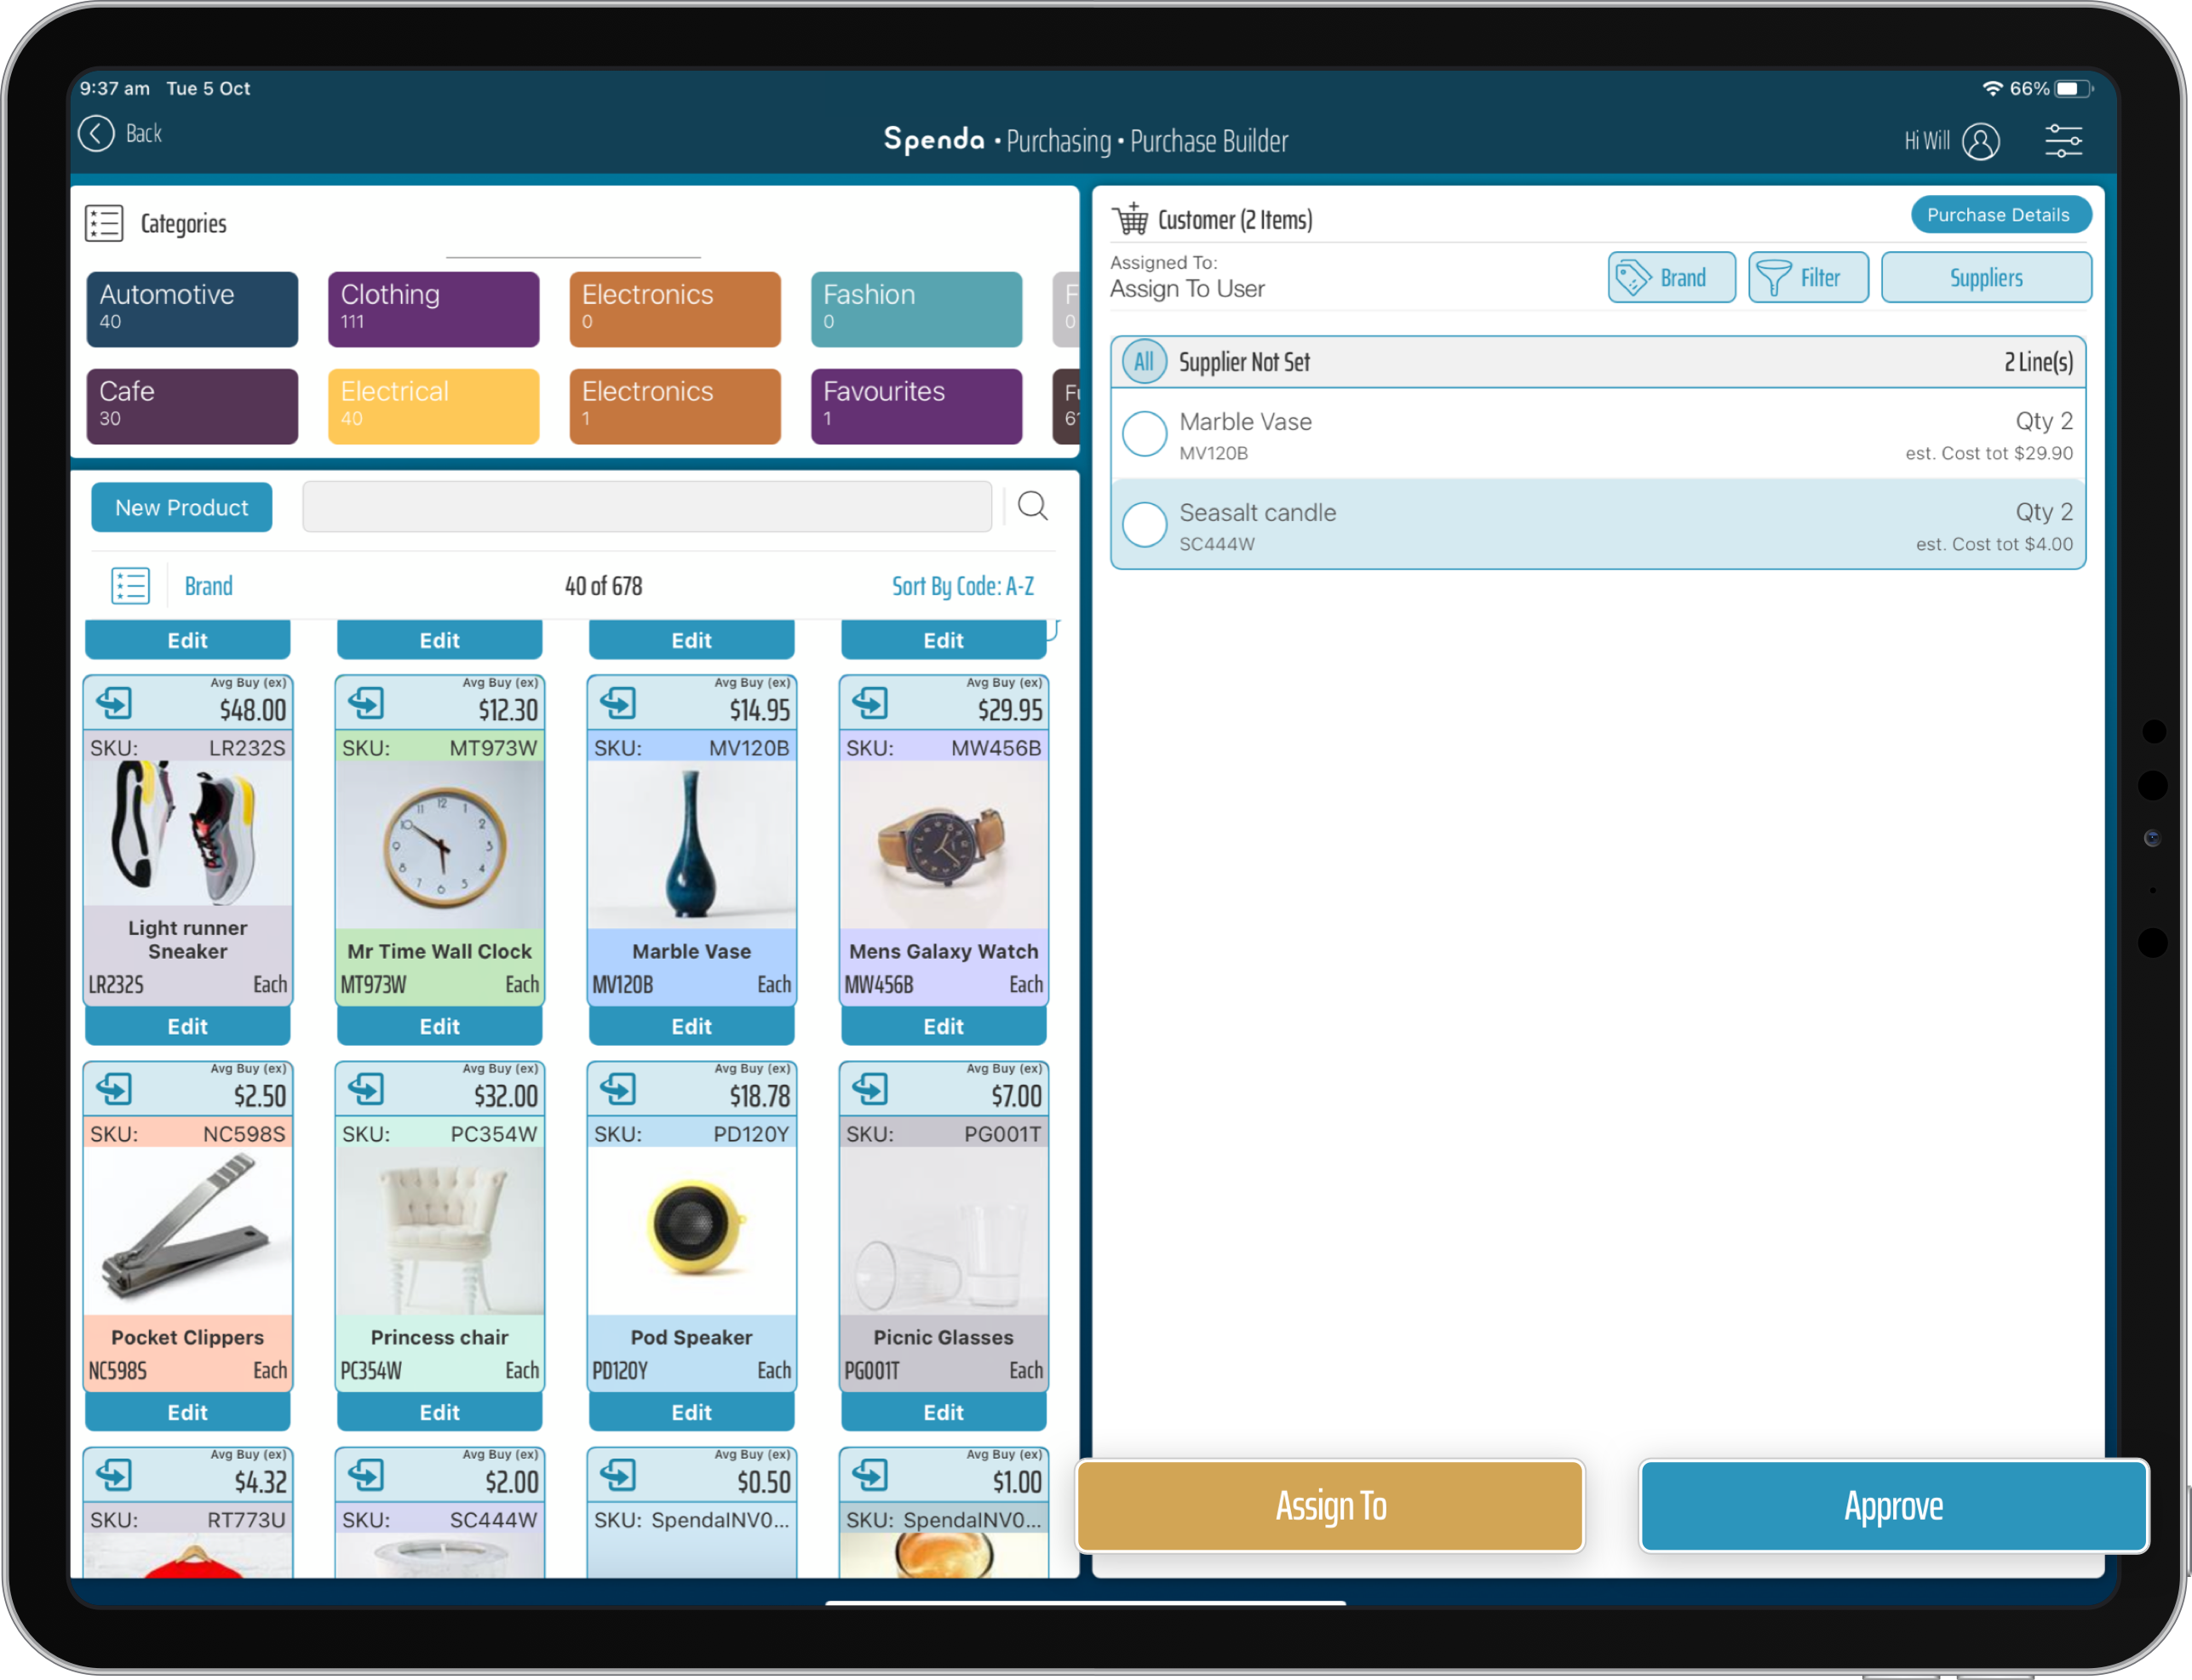Open Assign To User field
Image resolution: width=2192 pixels, height=1680 pixels.
[x=1187, y=289]
